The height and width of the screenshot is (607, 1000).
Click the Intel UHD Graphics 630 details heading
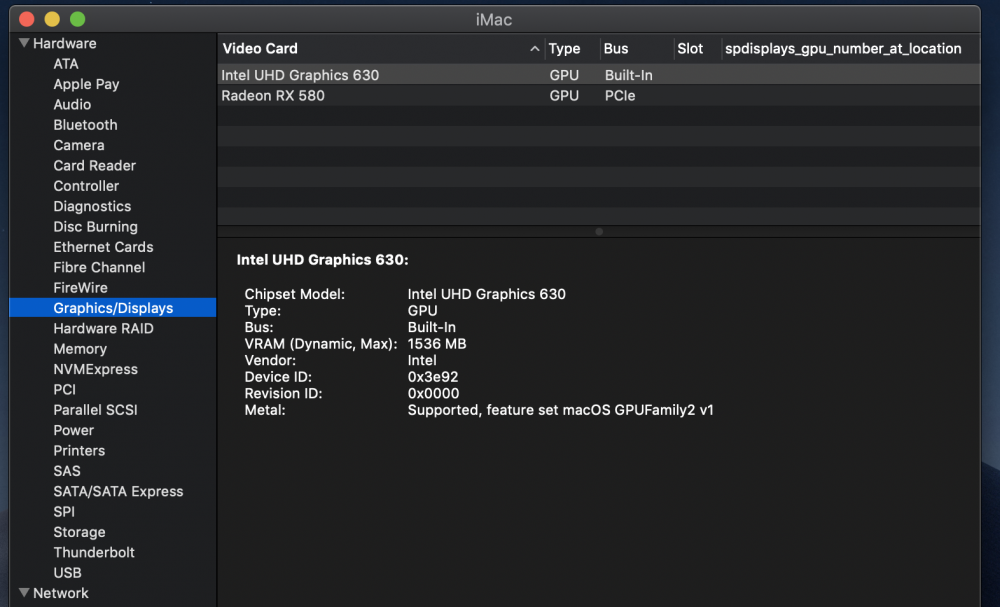(322, 260)
